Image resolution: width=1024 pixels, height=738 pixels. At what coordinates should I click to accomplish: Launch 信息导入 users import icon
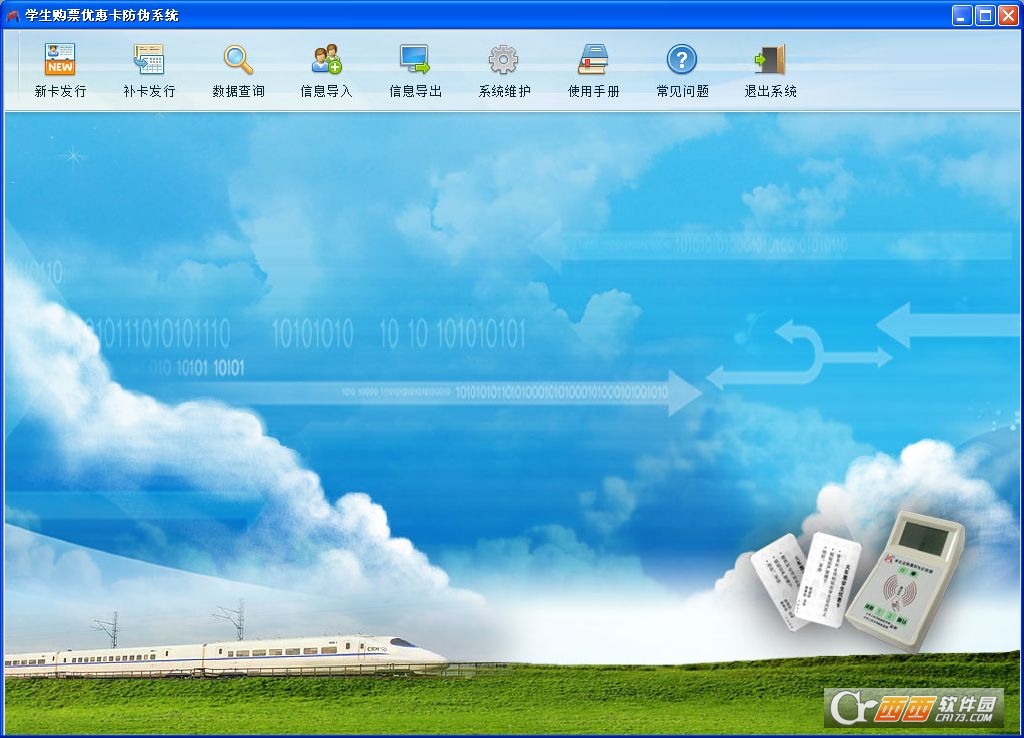pyautogui.click(x=327, y=59)
